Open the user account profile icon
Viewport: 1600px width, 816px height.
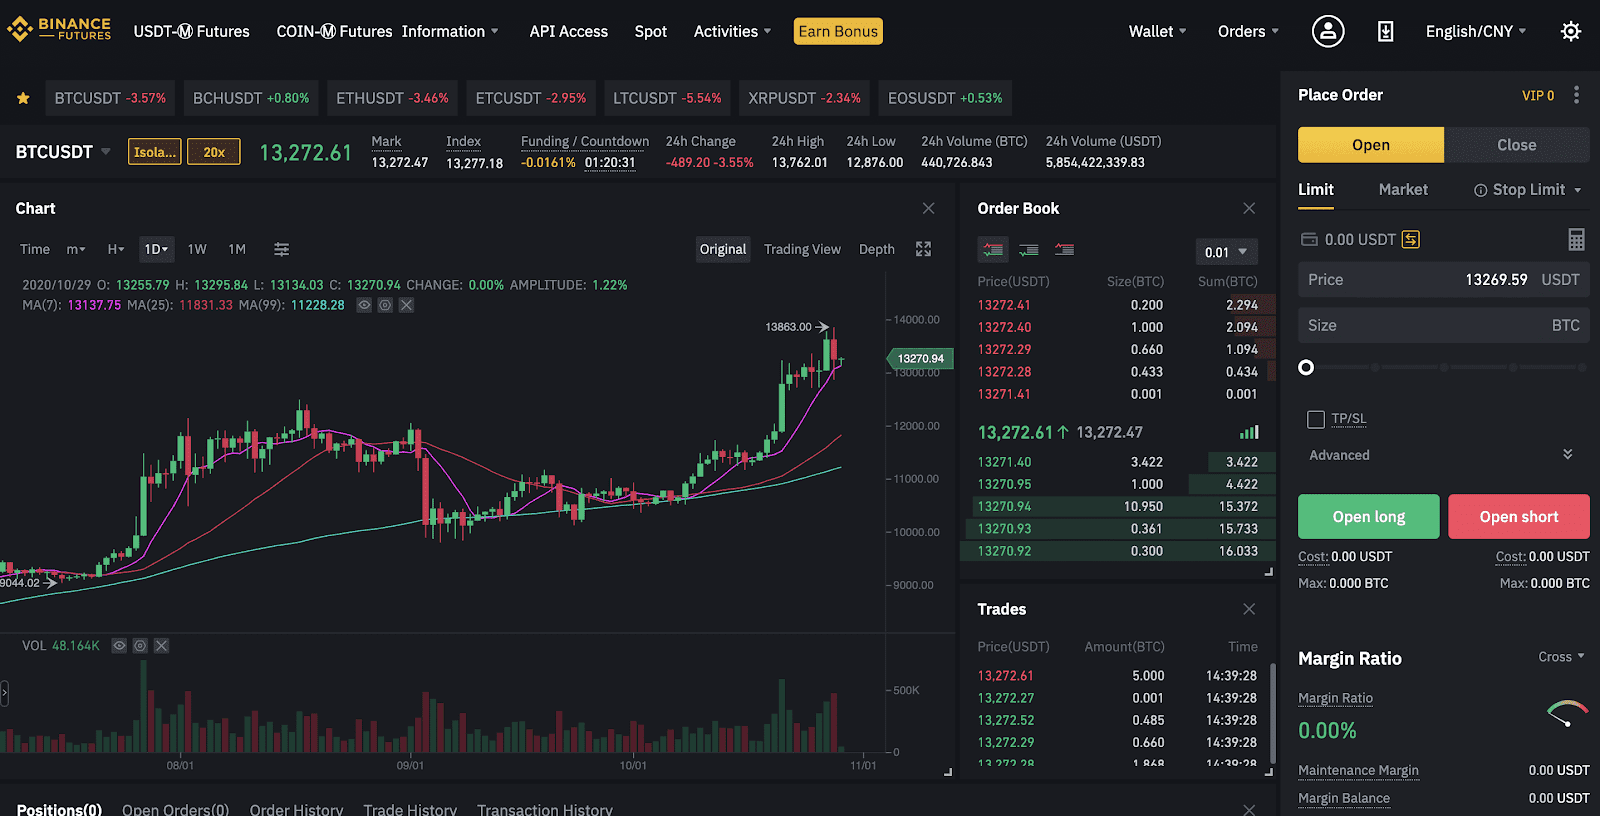1328,31
